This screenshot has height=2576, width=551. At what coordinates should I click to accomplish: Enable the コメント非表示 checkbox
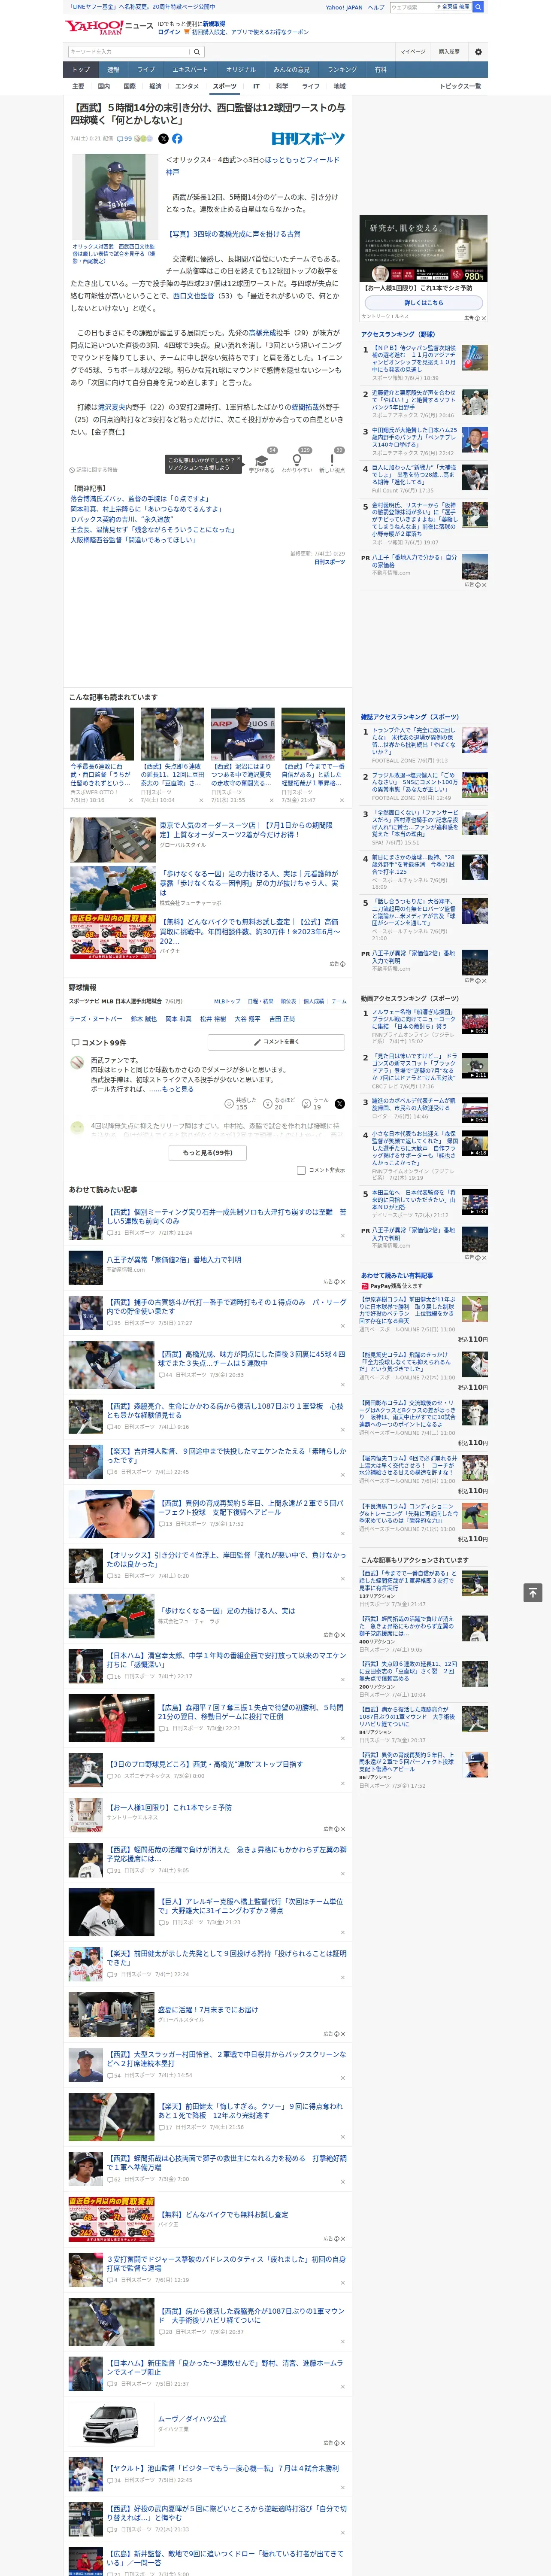tap(301, 1170)
